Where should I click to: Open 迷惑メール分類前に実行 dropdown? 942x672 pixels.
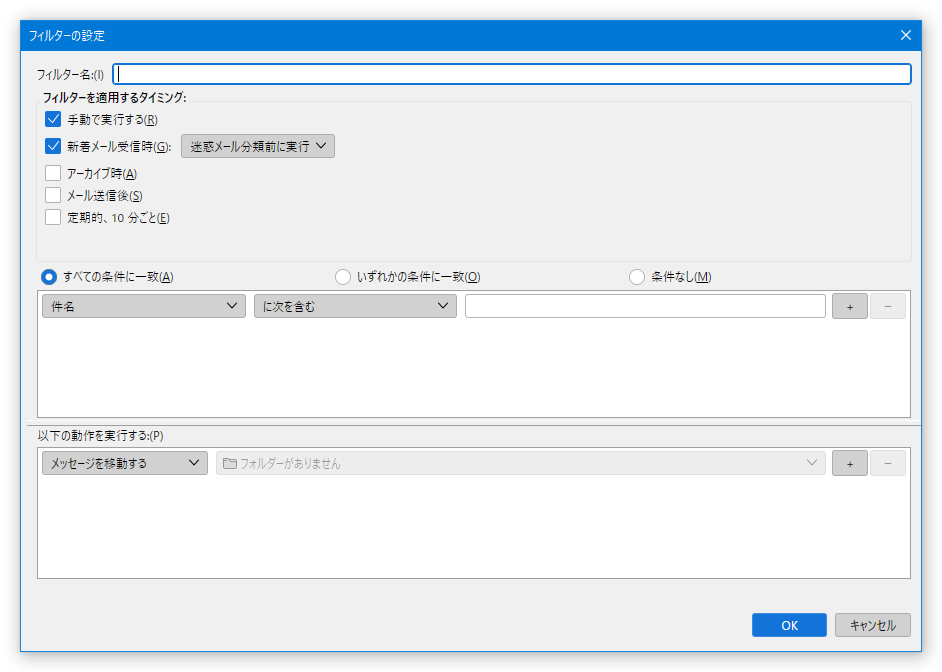257,146
